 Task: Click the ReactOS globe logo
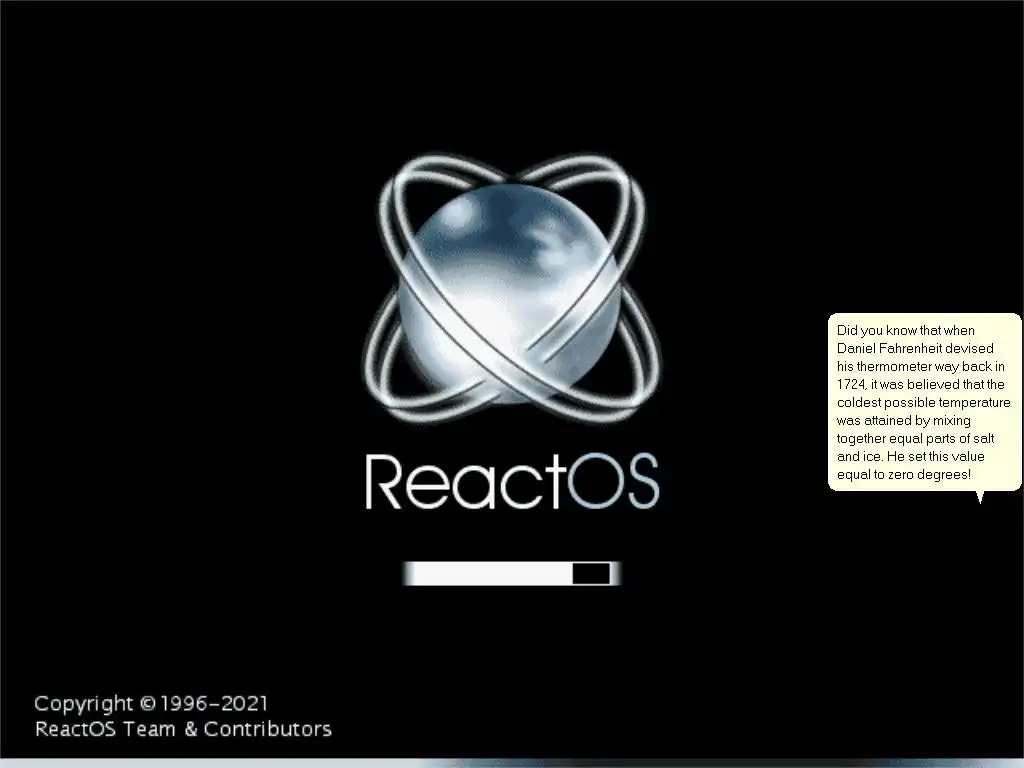(512, 289)
